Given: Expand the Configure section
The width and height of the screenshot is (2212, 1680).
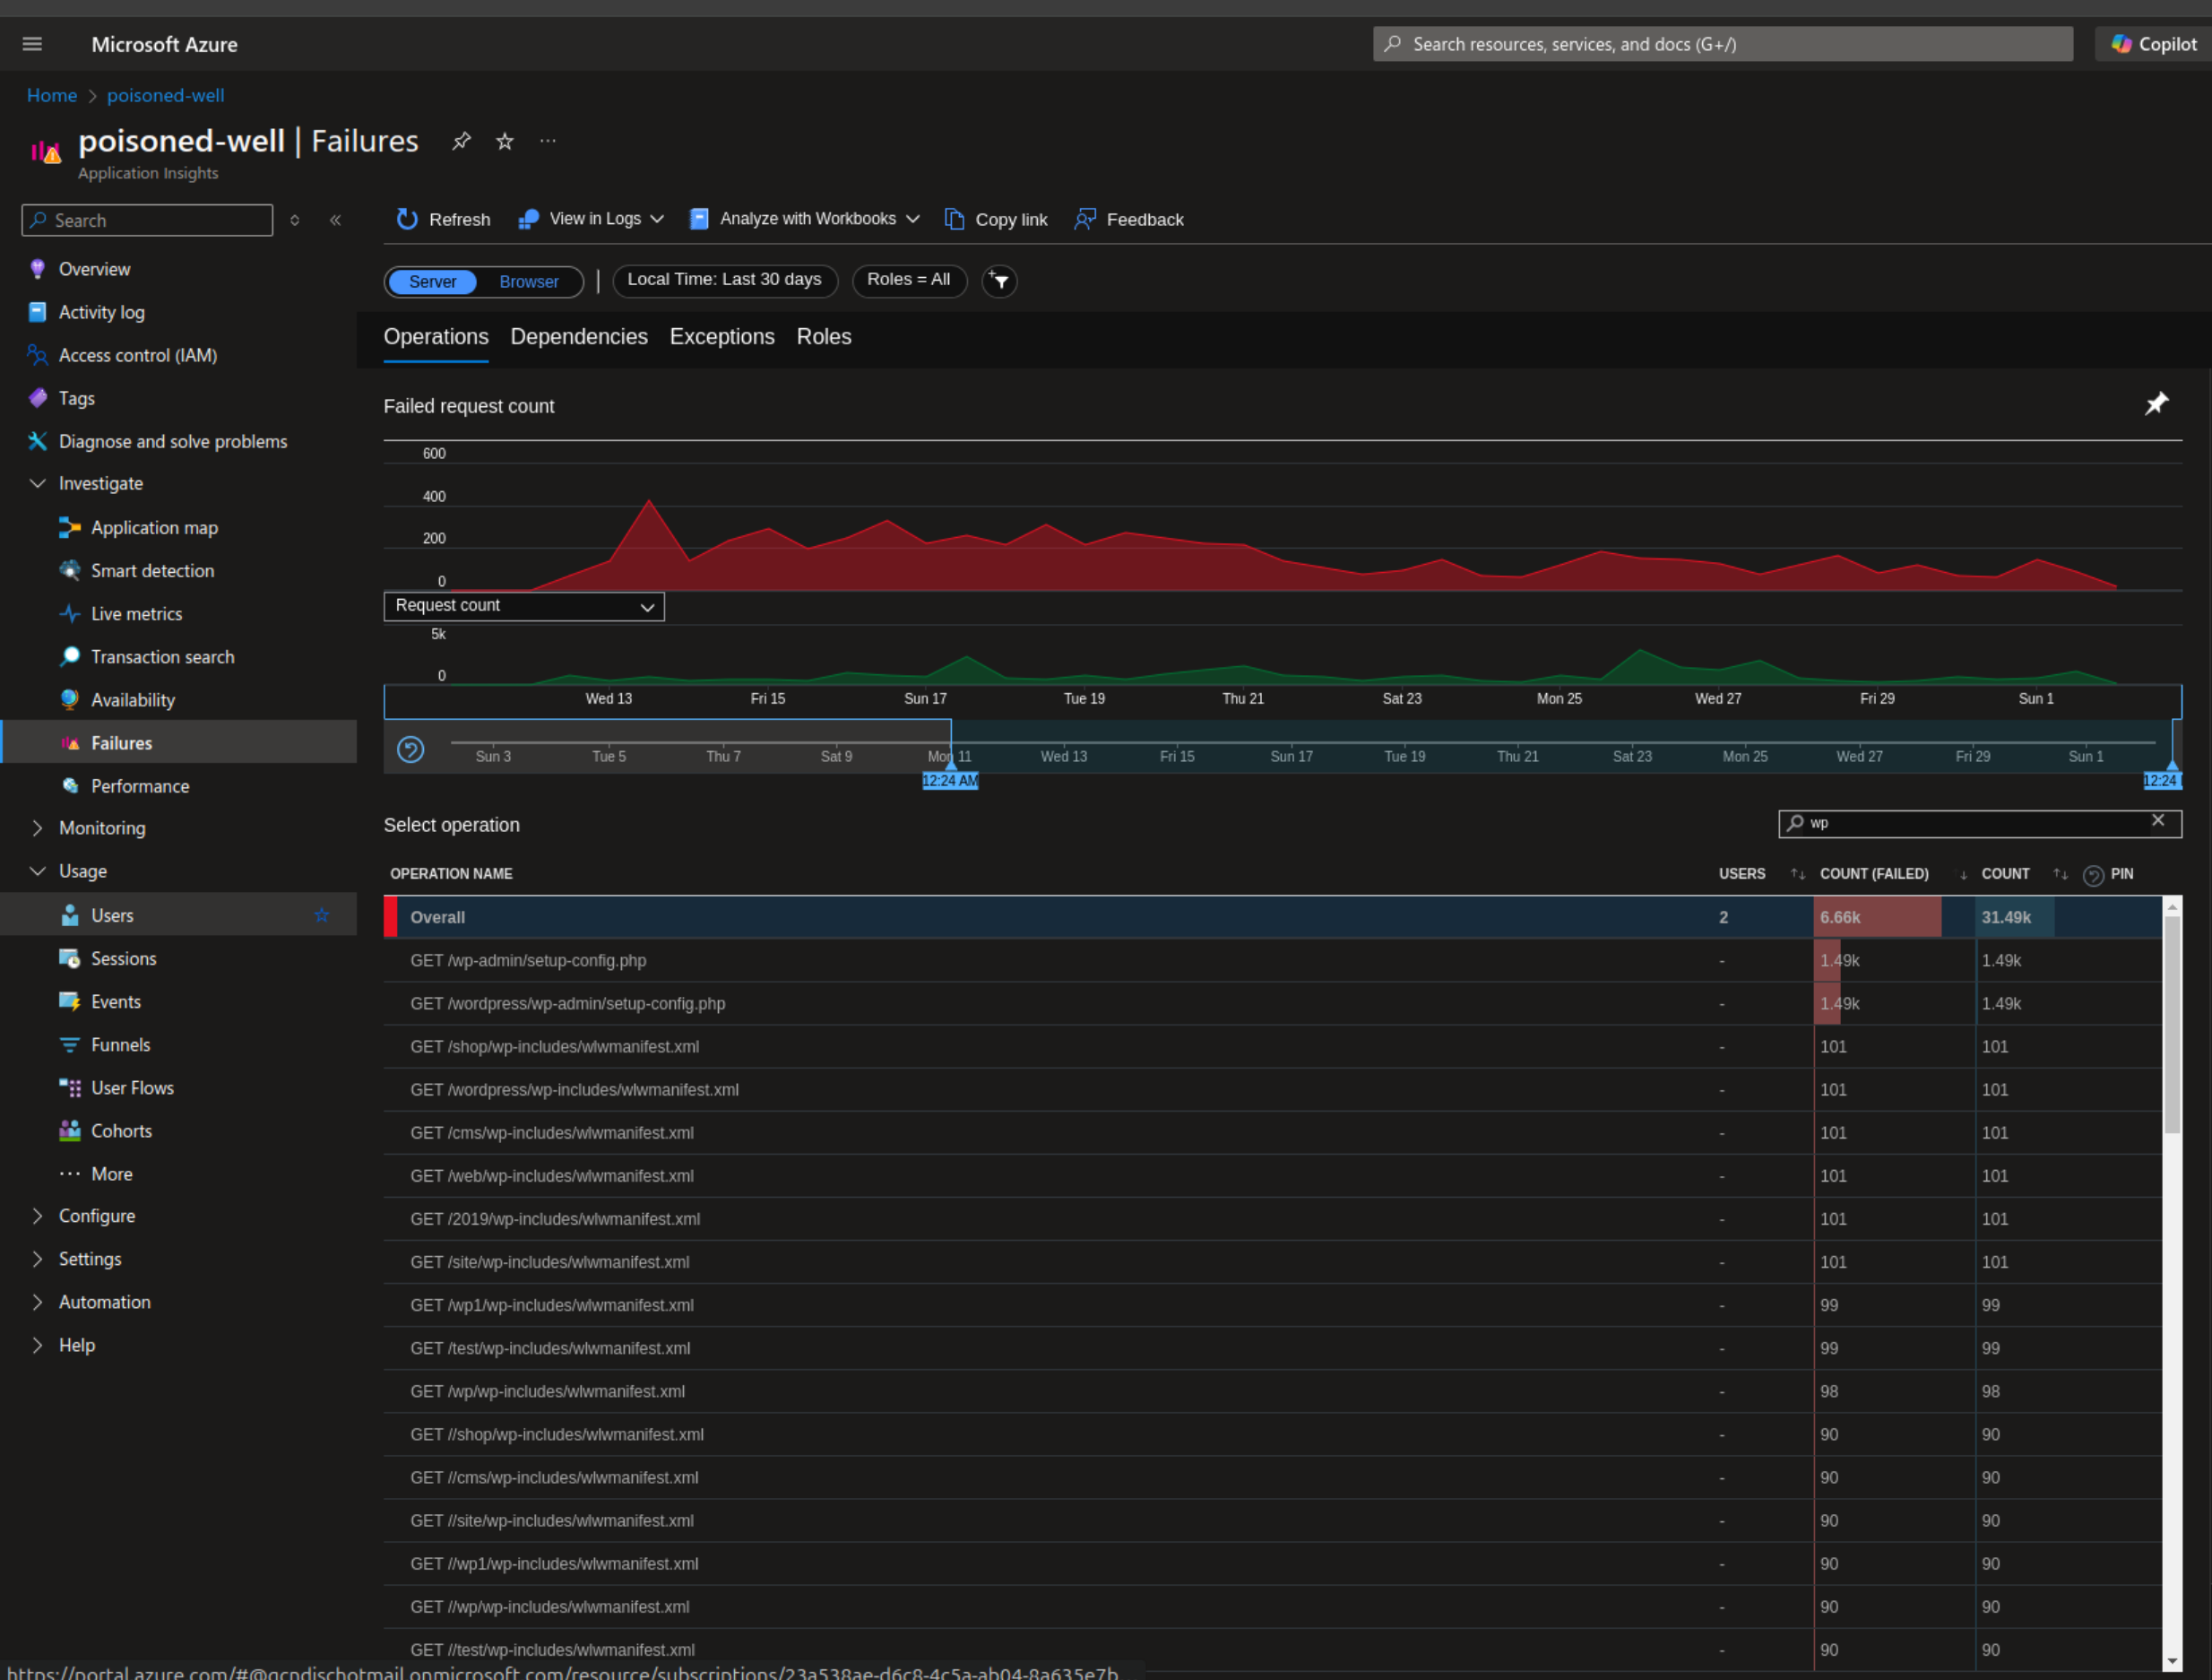Looking at the screenshot, I should (38, 1216).
